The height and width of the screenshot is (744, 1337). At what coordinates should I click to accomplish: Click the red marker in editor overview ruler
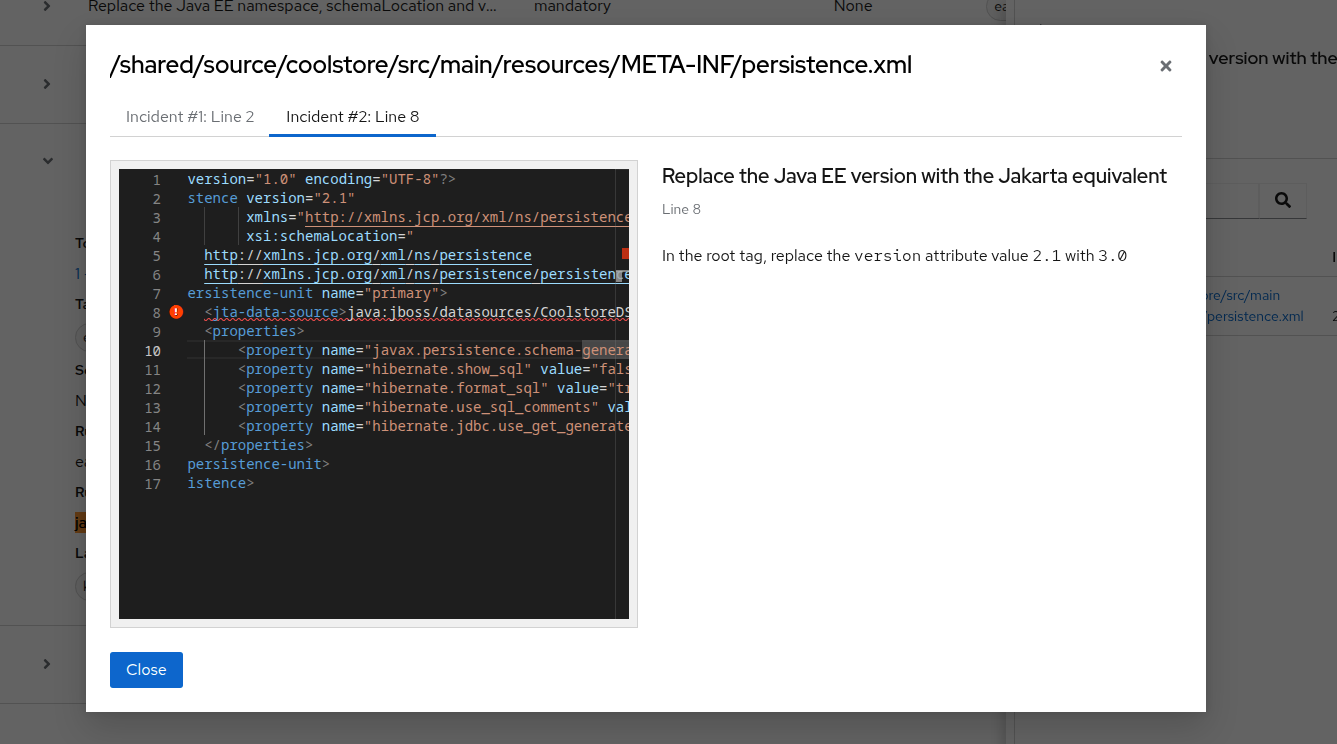click(625, 254)
